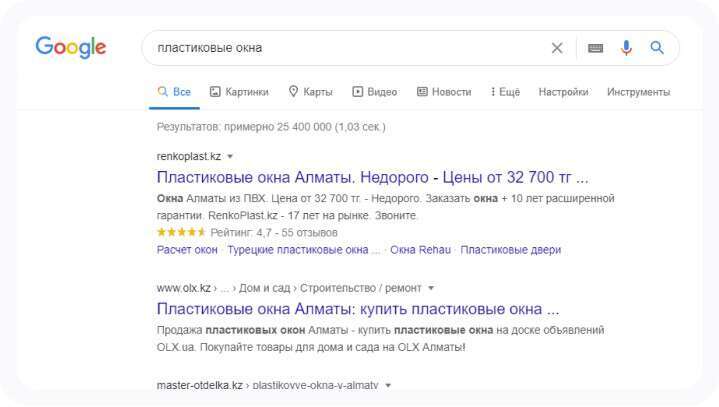
Task: Click the Новости newspaper icon
Action: (x=422, y=92)
